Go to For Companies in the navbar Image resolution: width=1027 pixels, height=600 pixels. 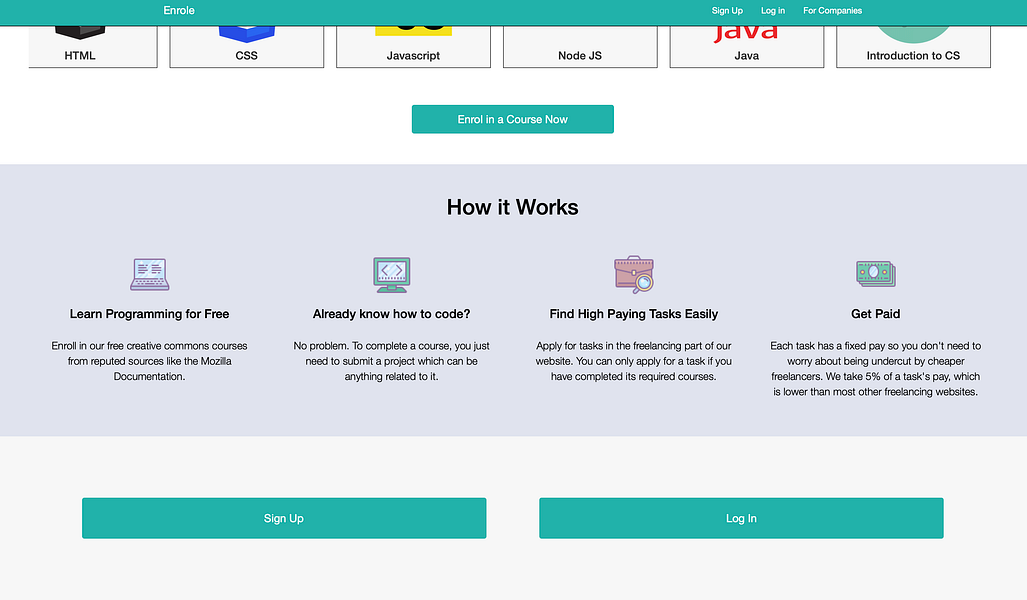click(832, 10)
